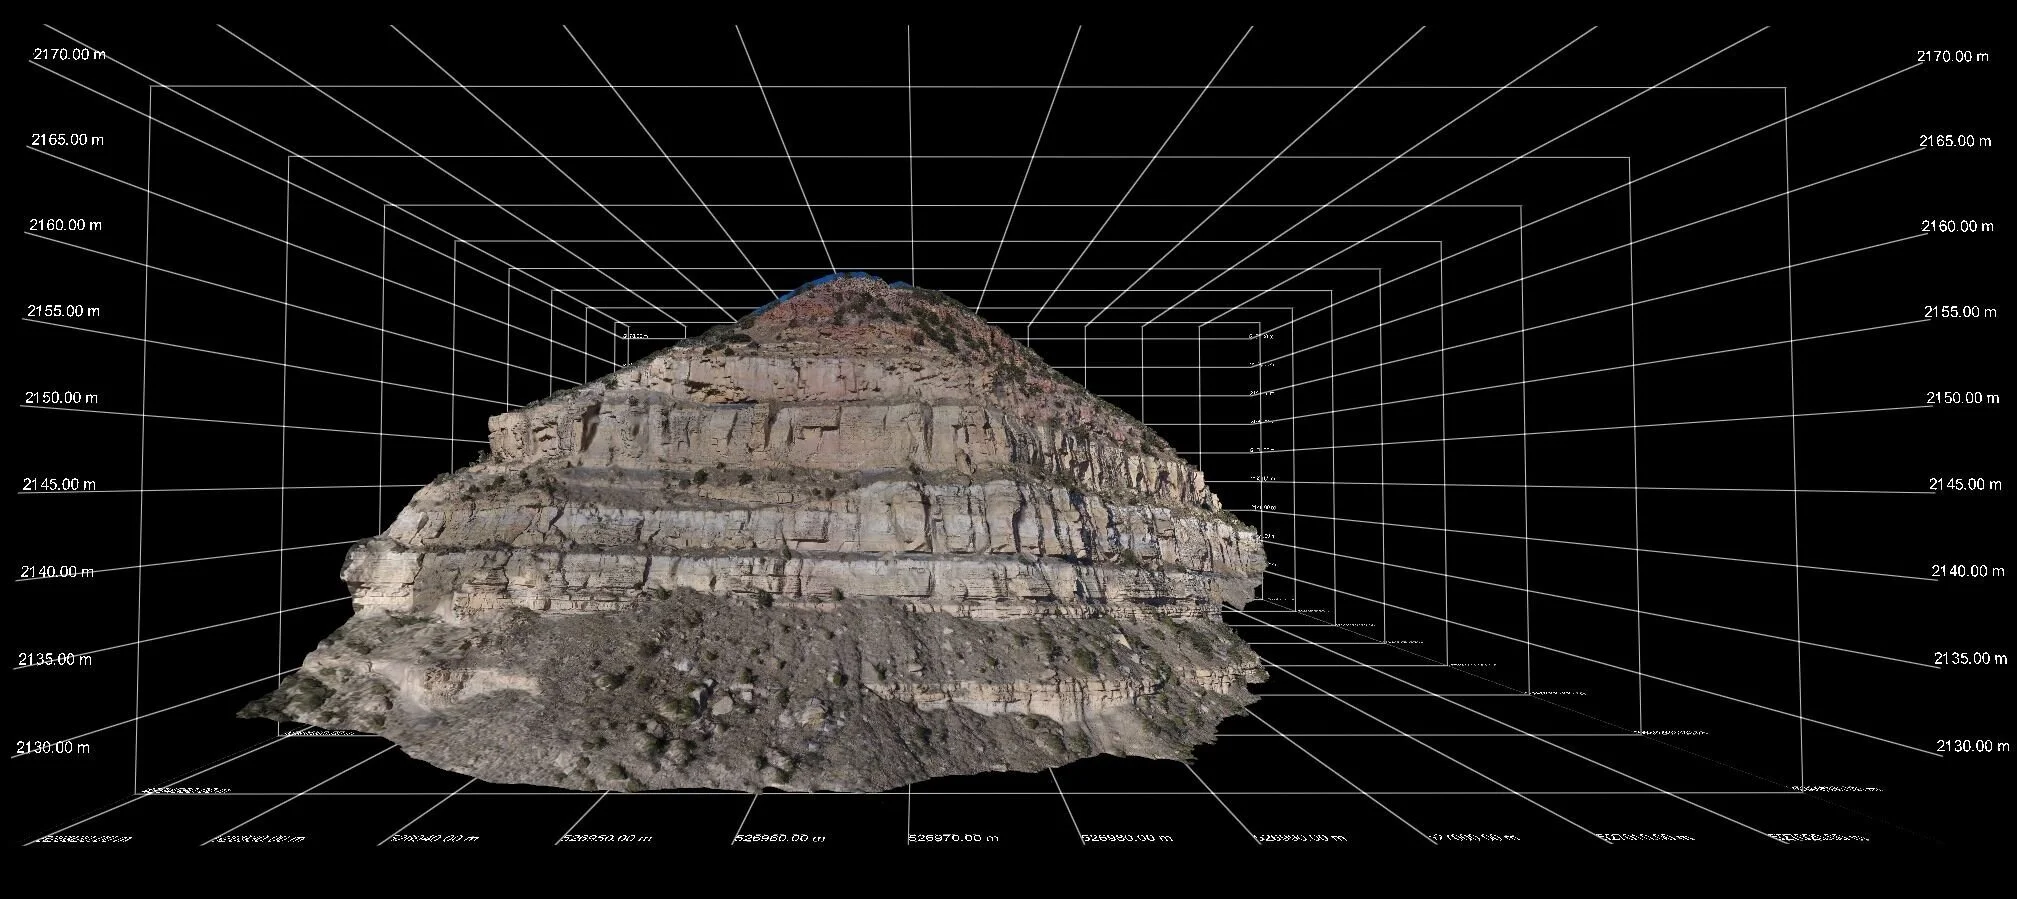Image resolution: width=2017 pixels, height=899 pixels.
Task: Select the right-side 2155.00 m axis label
Action: [1960, 312]
